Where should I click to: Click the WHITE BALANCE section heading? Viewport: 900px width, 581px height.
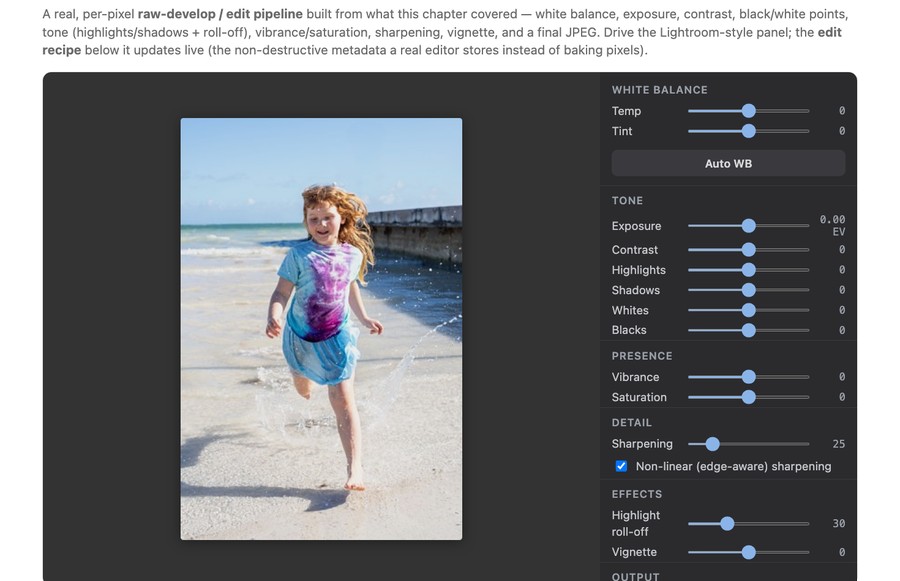(660, 90)
